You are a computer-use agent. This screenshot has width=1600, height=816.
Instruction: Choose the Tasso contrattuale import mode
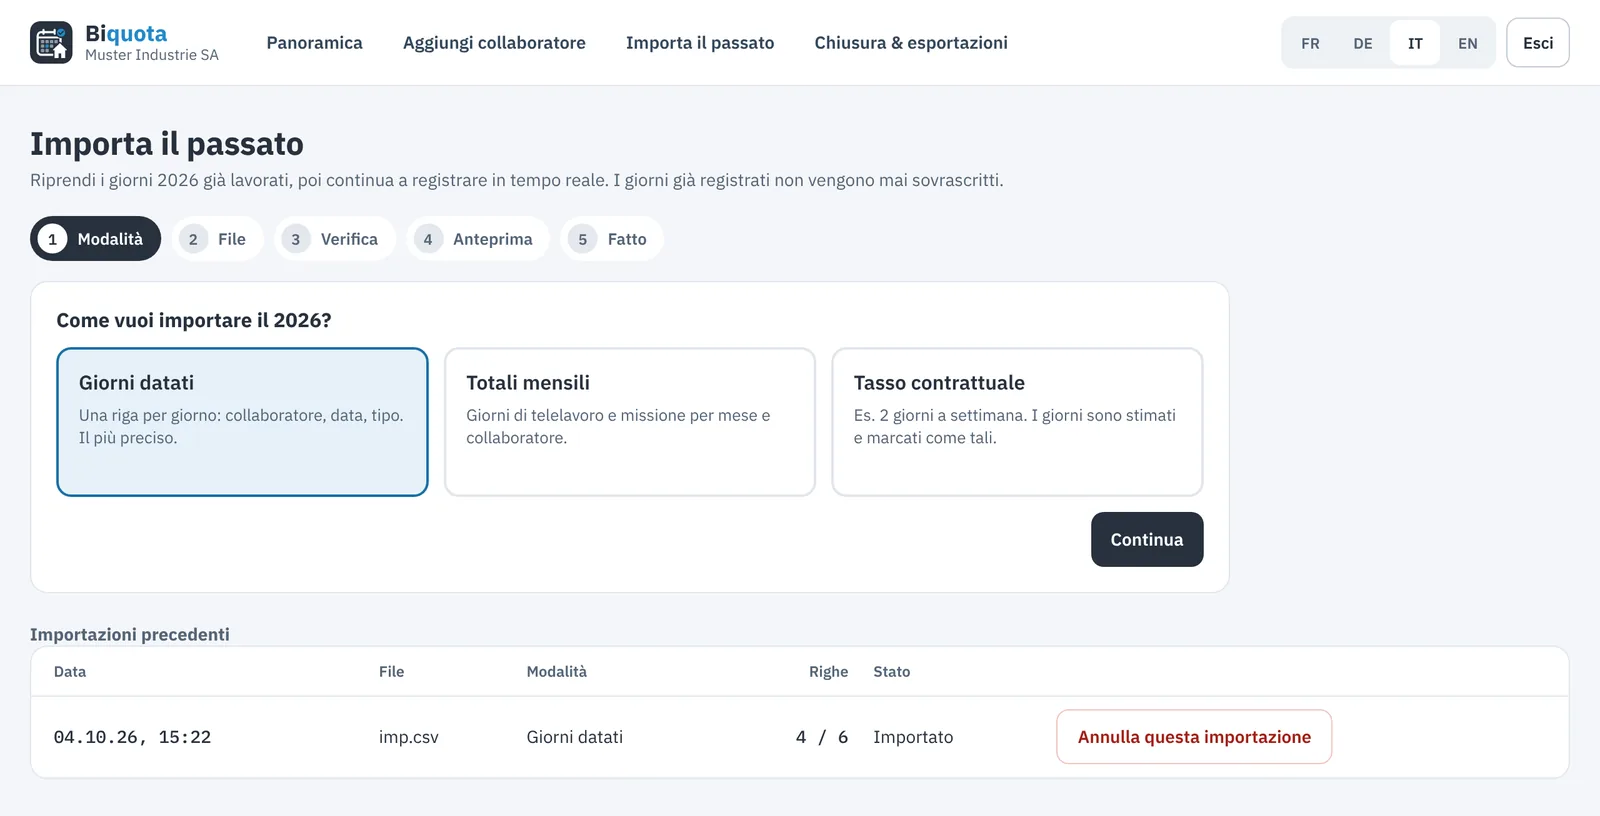pyautogui.click(x=1017, y=422)
